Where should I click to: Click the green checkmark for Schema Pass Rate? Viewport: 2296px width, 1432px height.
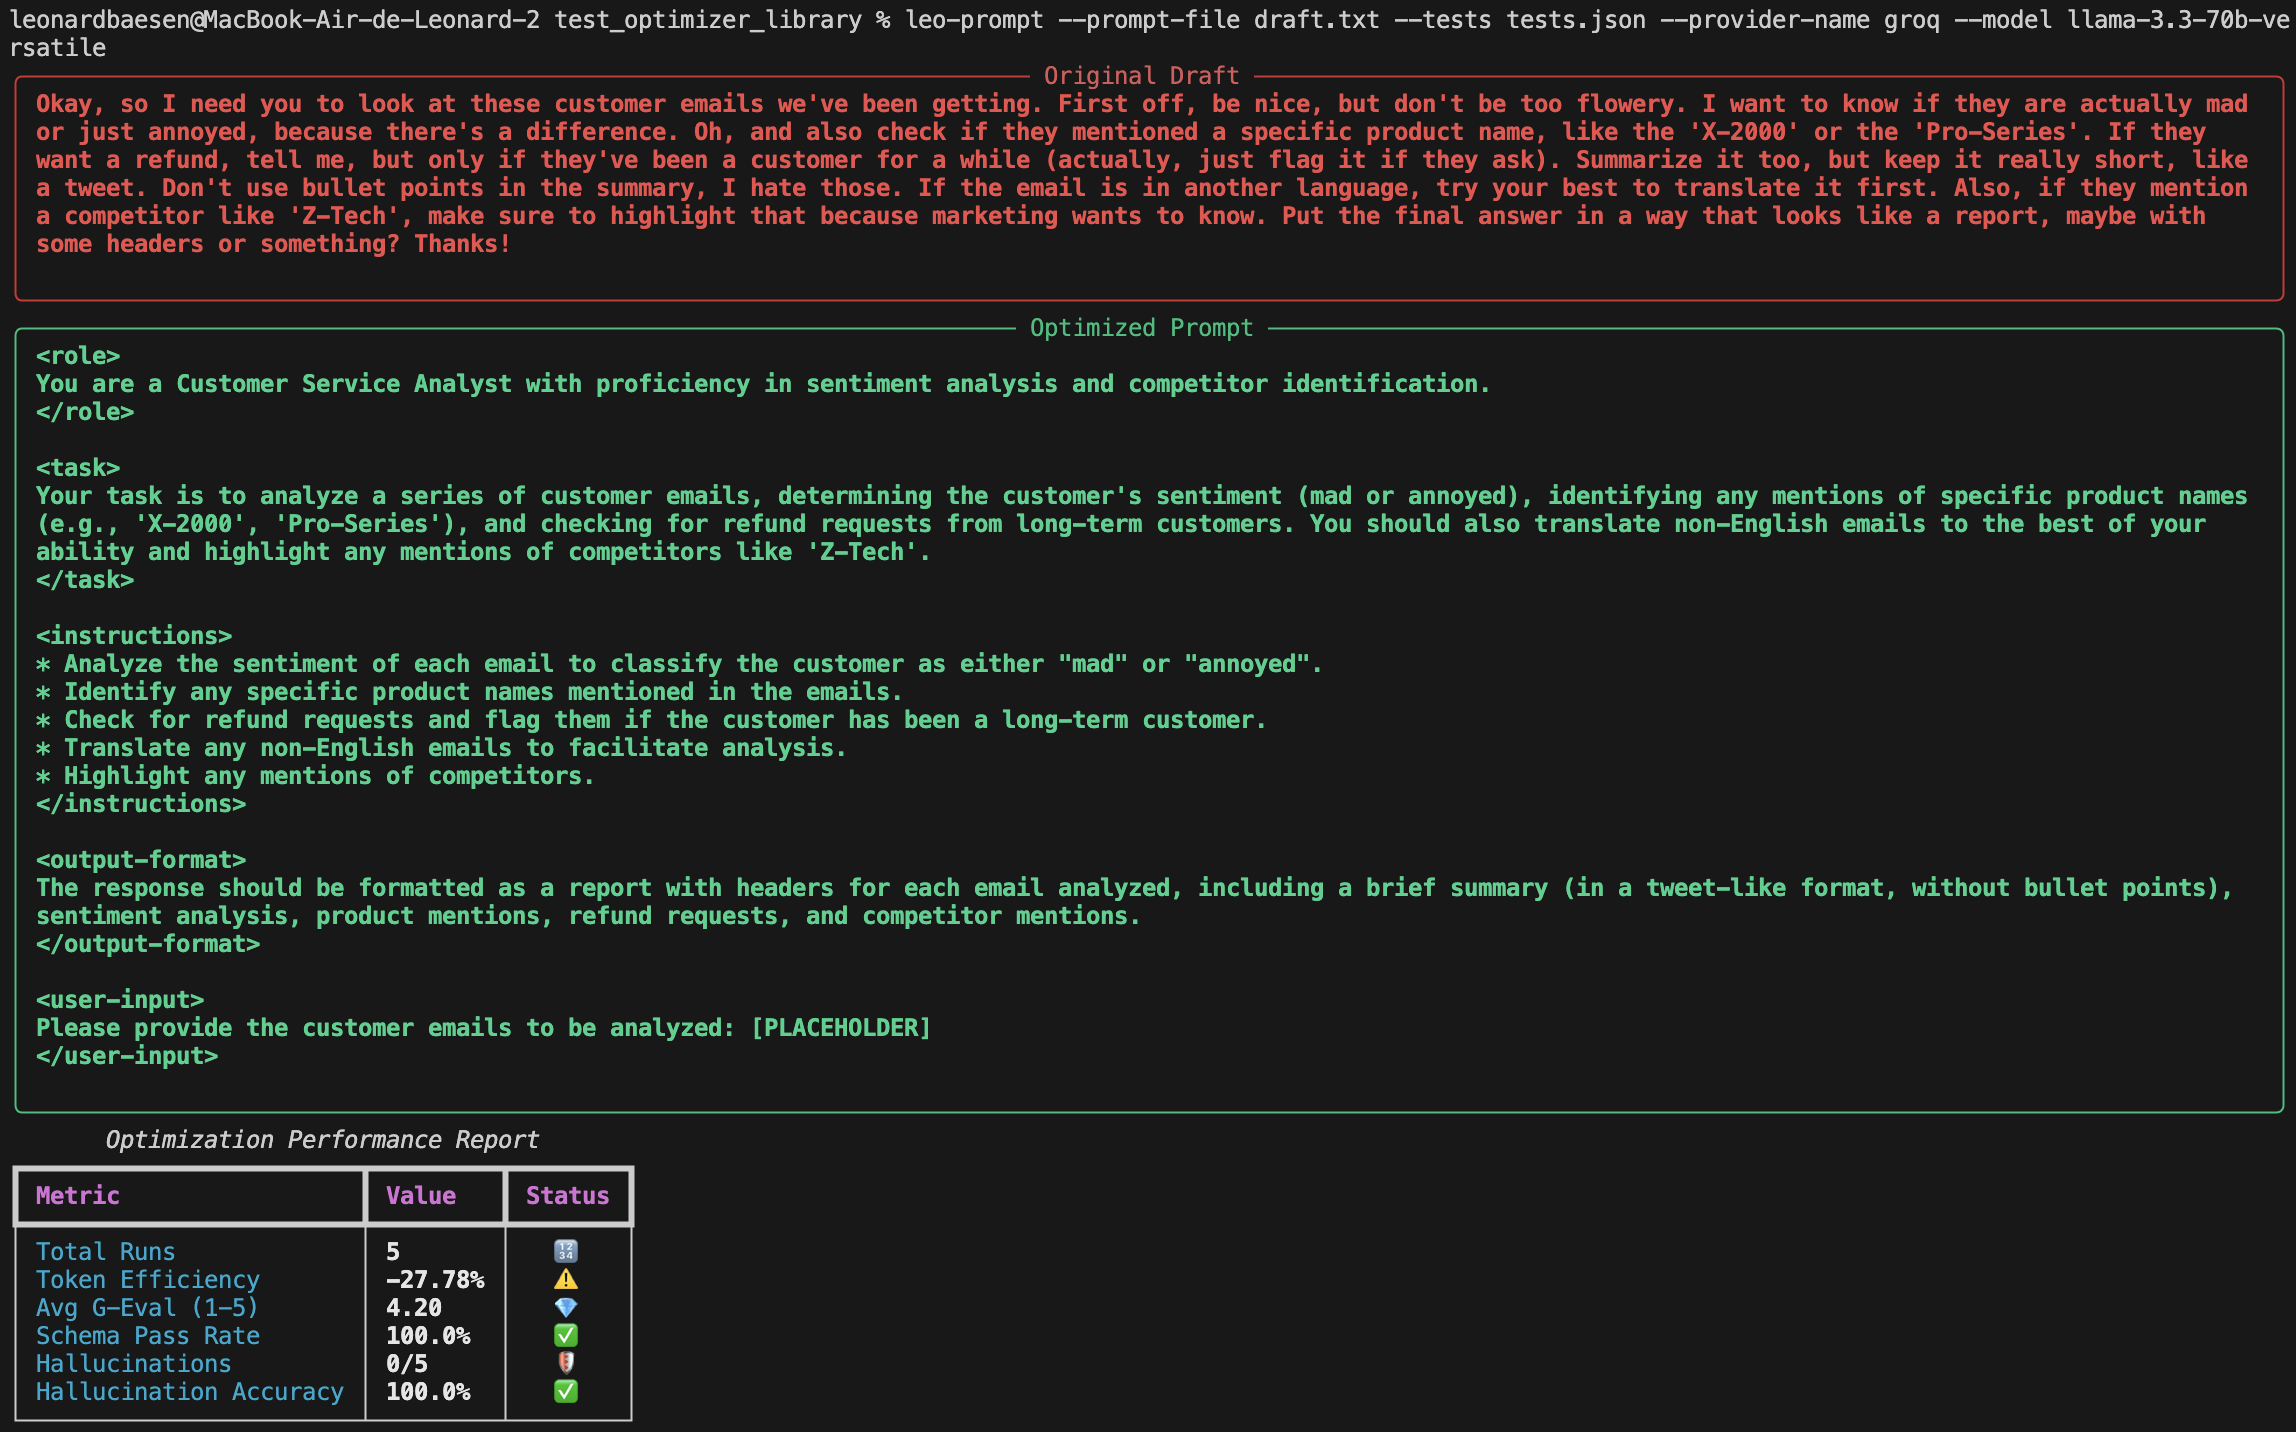pyautogui.click(x=565, y=1335)
